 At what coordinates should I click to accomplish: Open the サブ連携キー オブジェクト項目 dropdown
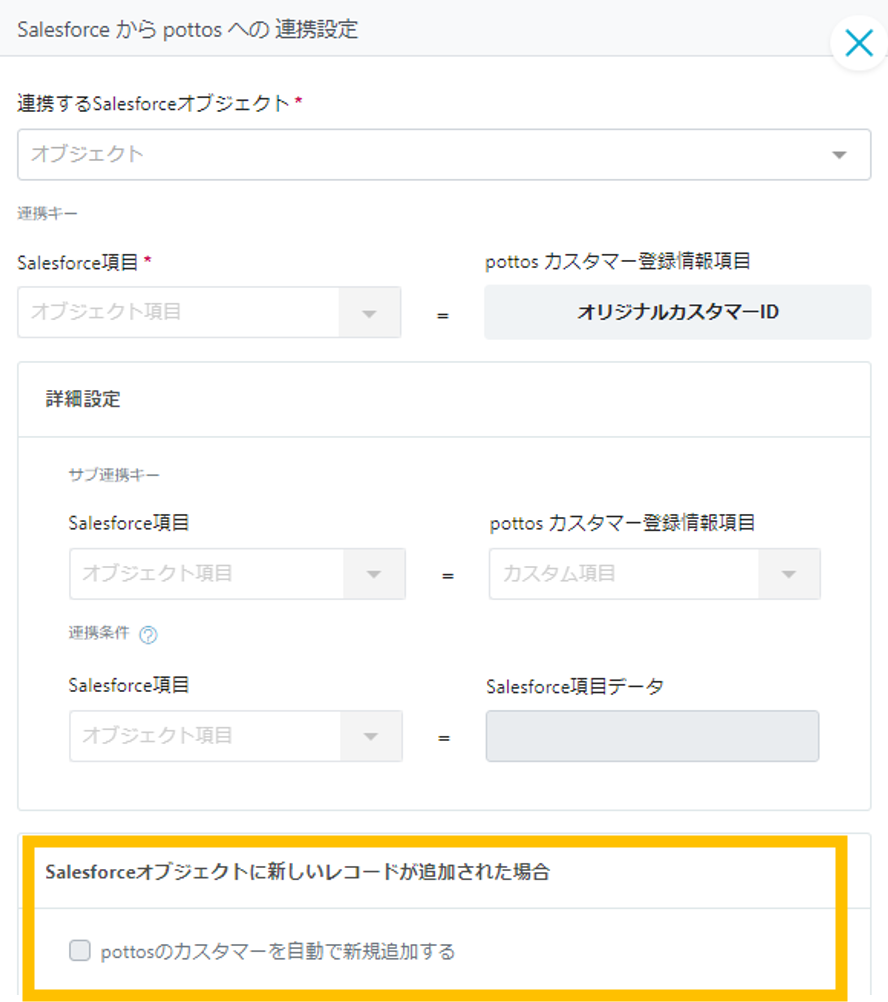pyautogui.click(x=237, y=573)
